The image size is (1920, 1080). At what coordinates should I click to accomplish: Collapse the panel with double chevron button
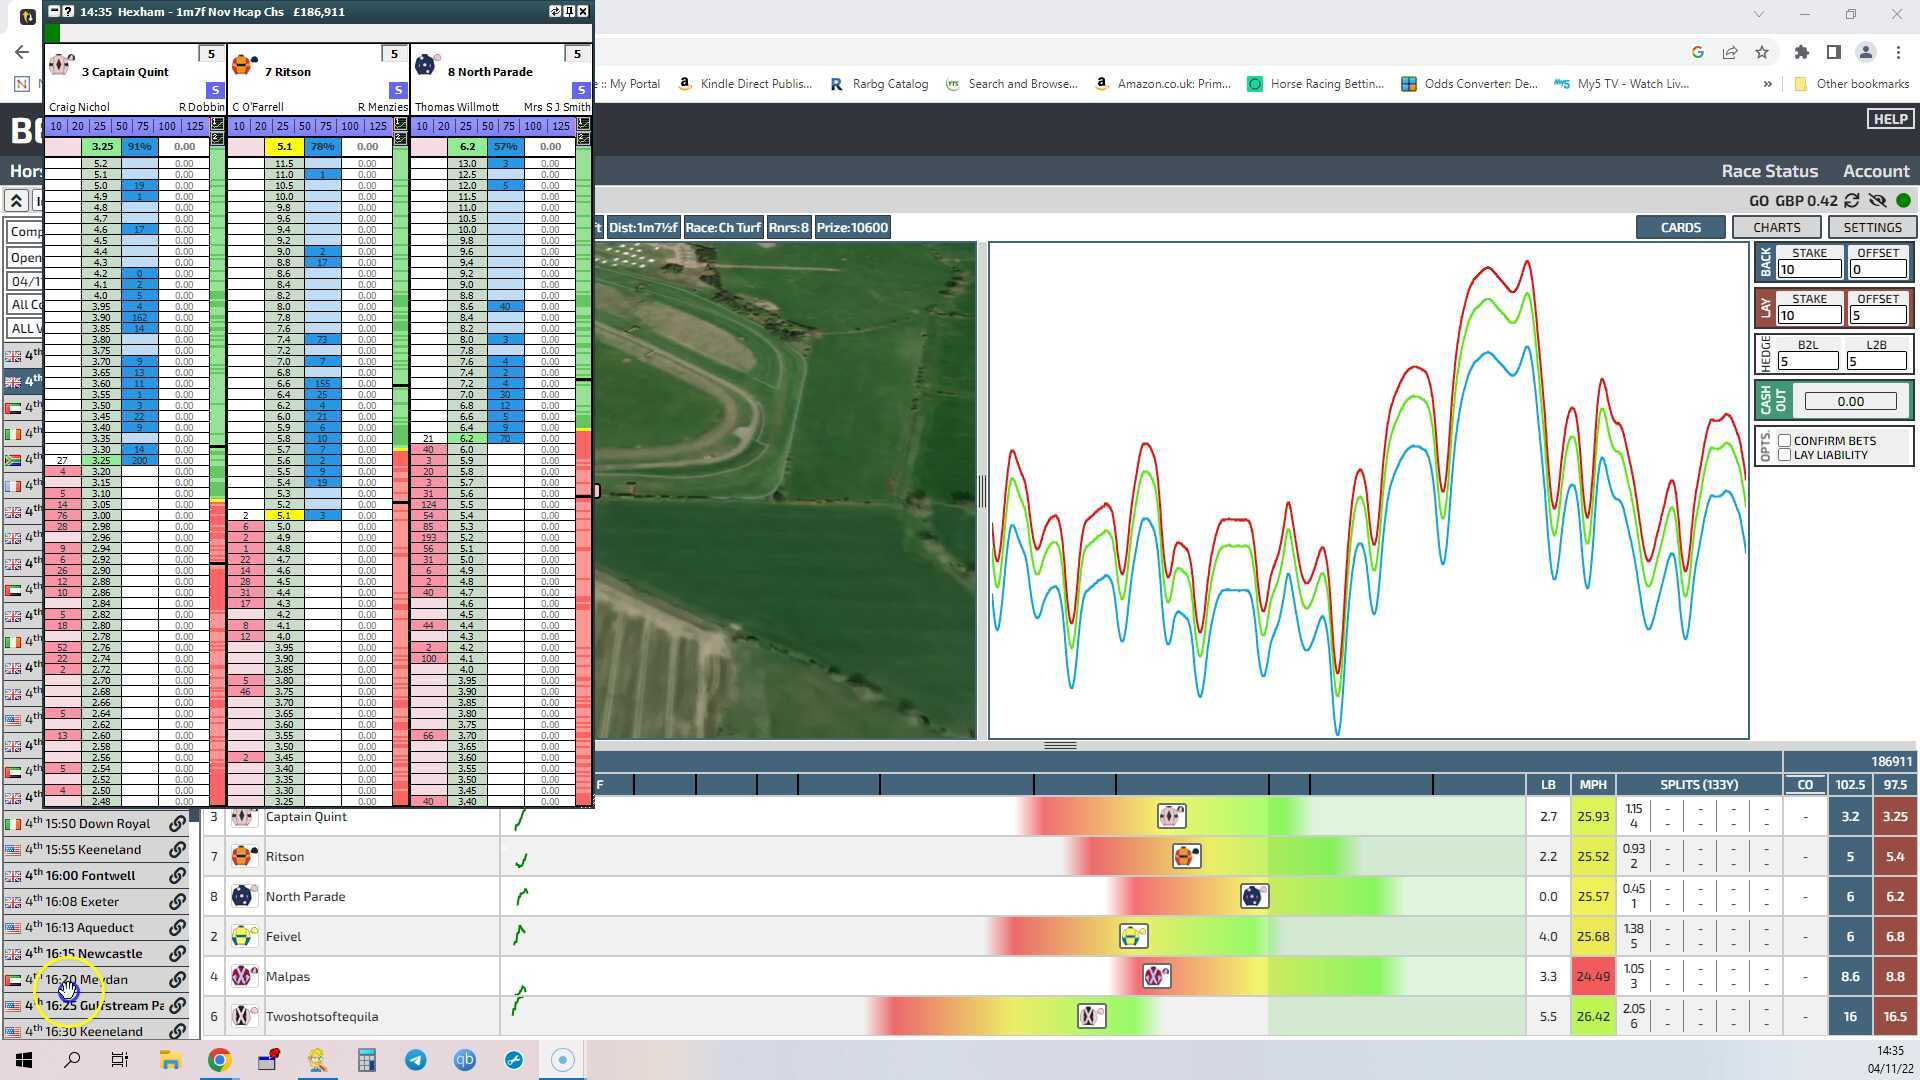pyautogui.click(x=16, y=201)
